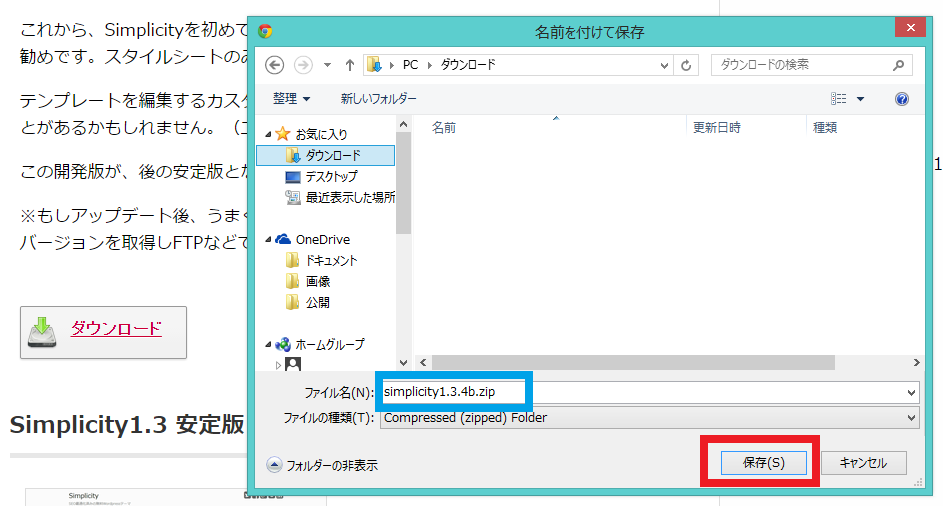The image size is (943, 506).
Task: Focus the ダウンロードの検索 search field
Action: [x=811, y=65]
